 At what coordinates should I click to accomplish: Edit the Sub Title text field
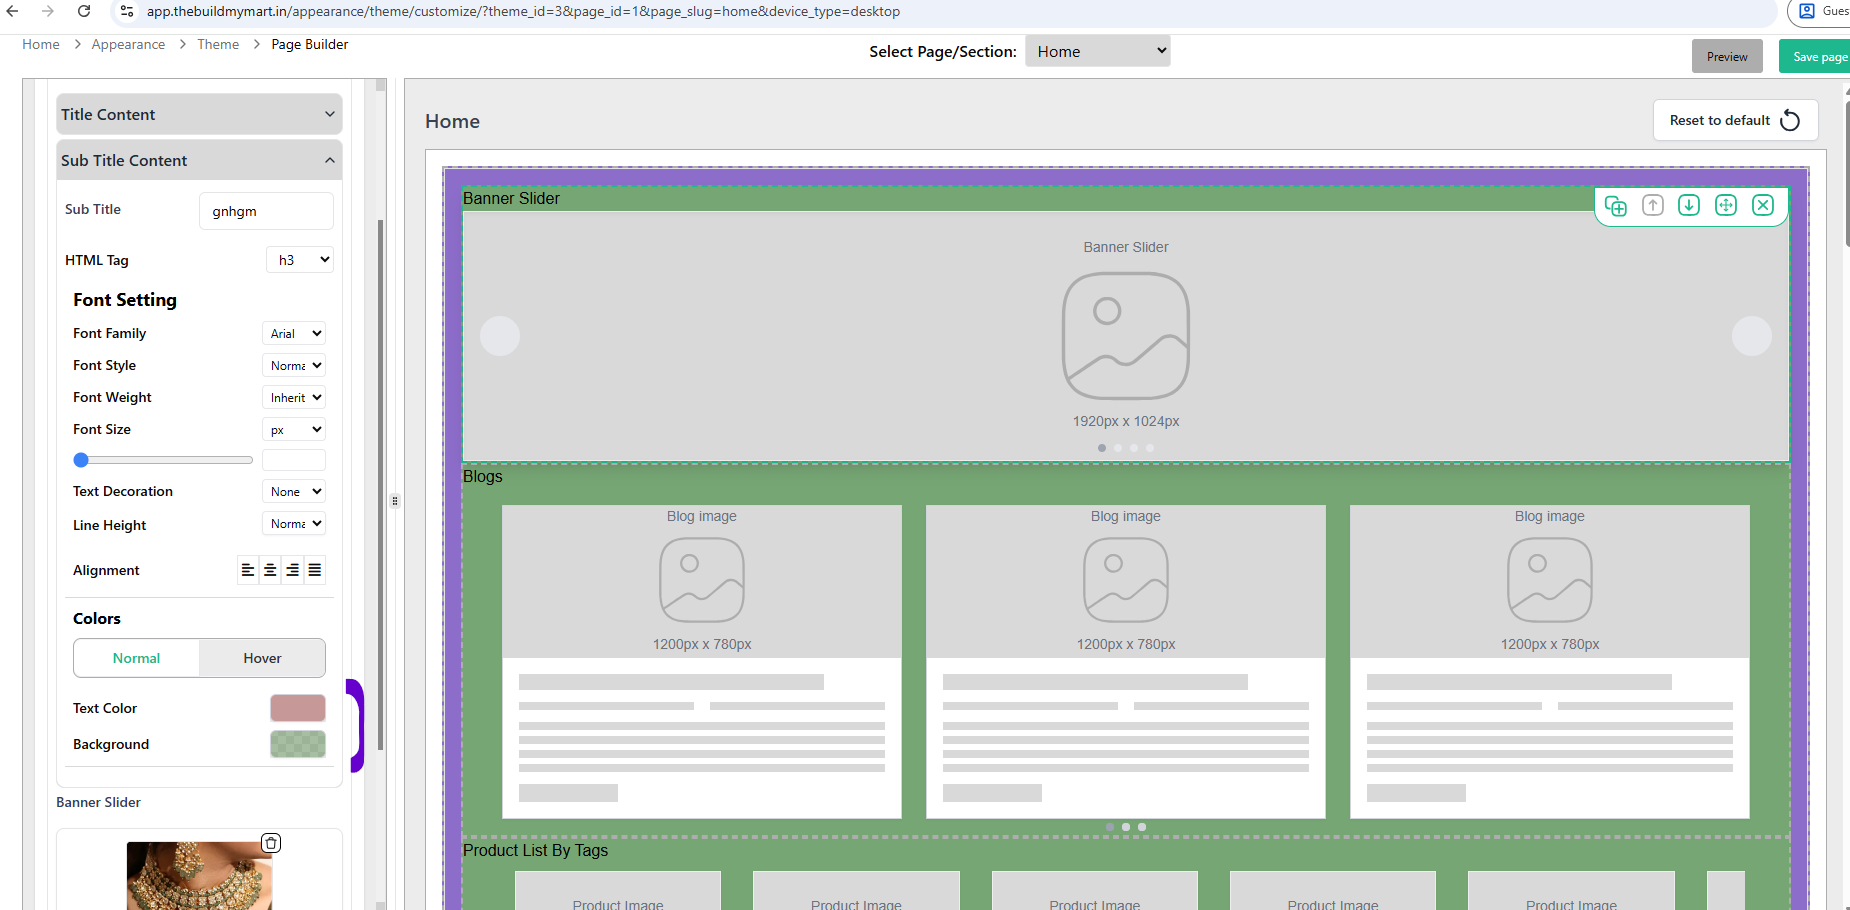click(266, 211)
